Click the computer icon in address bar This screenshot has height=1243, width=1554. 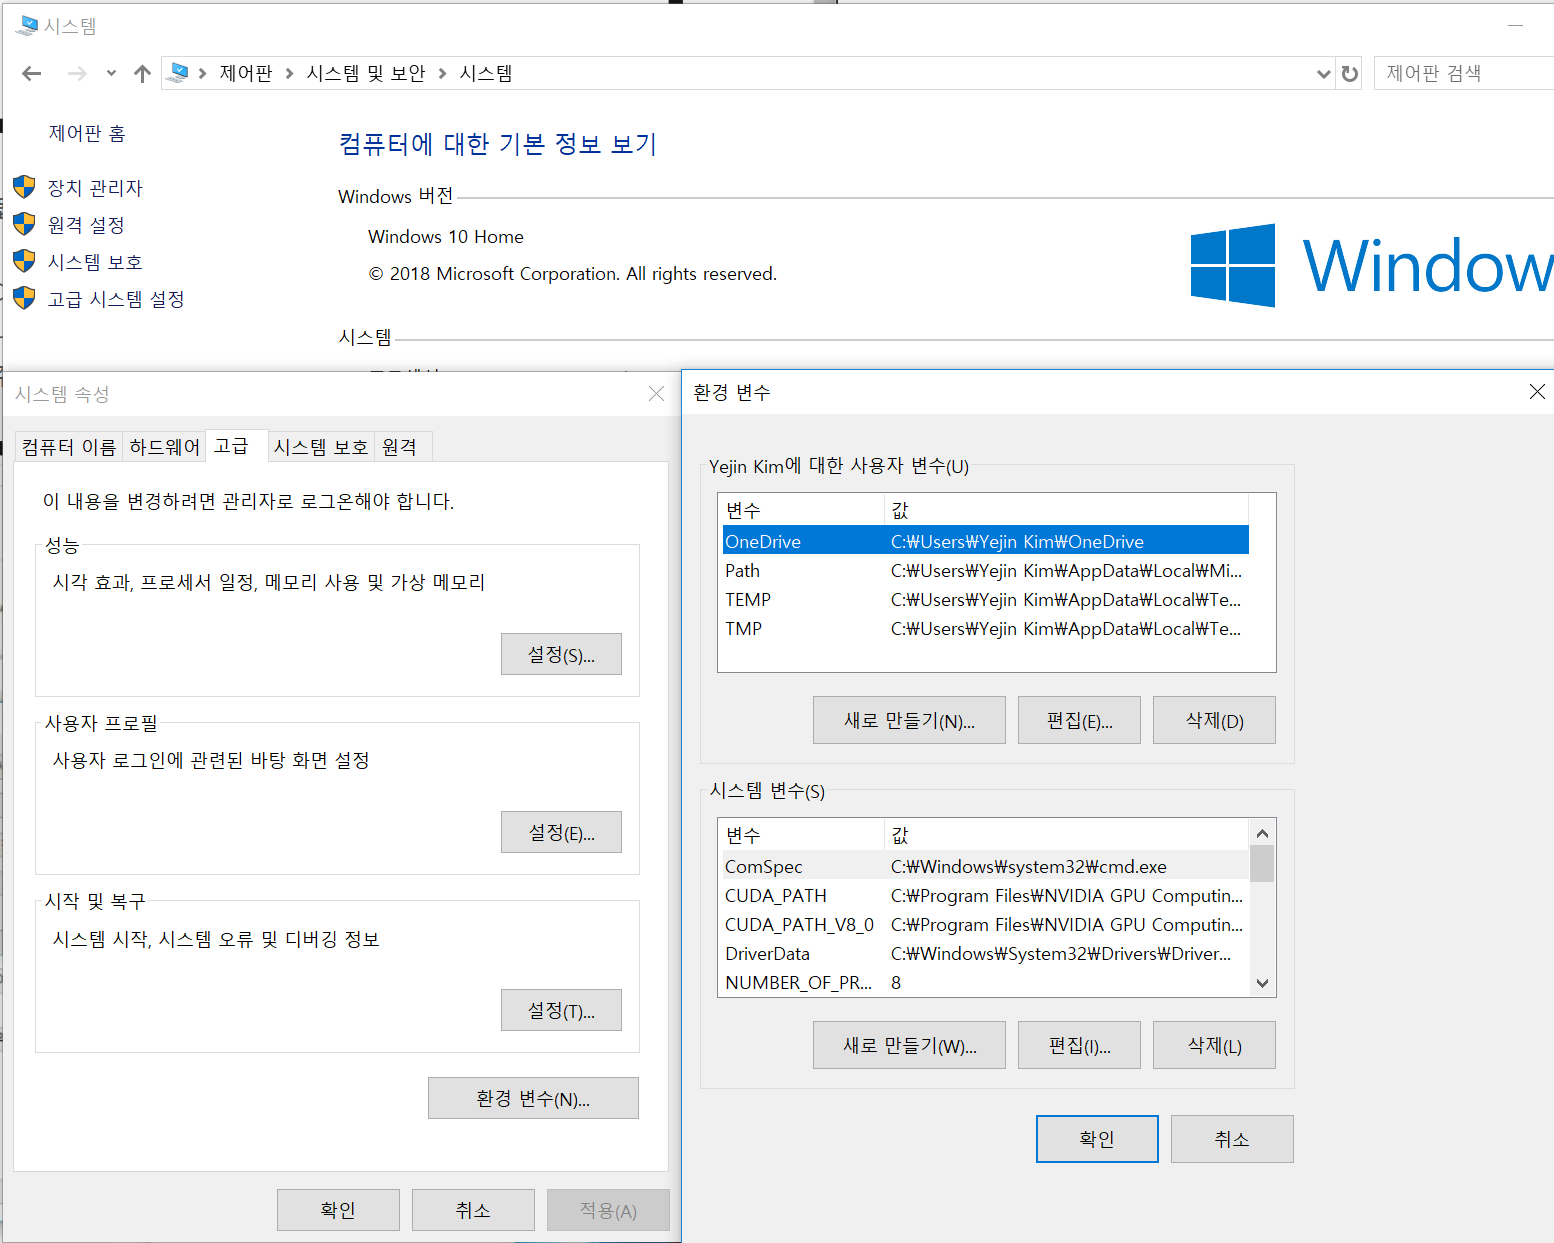(179, 73)
